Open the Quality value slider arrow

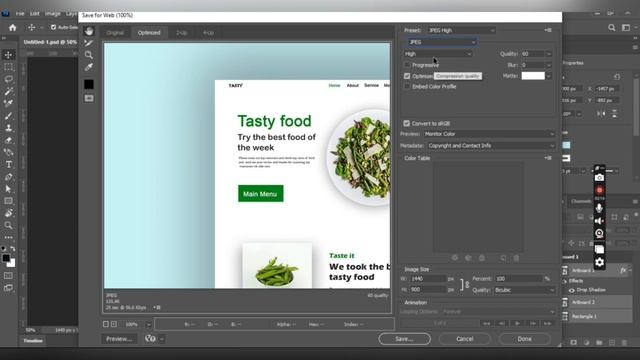[x=549, y=54]
